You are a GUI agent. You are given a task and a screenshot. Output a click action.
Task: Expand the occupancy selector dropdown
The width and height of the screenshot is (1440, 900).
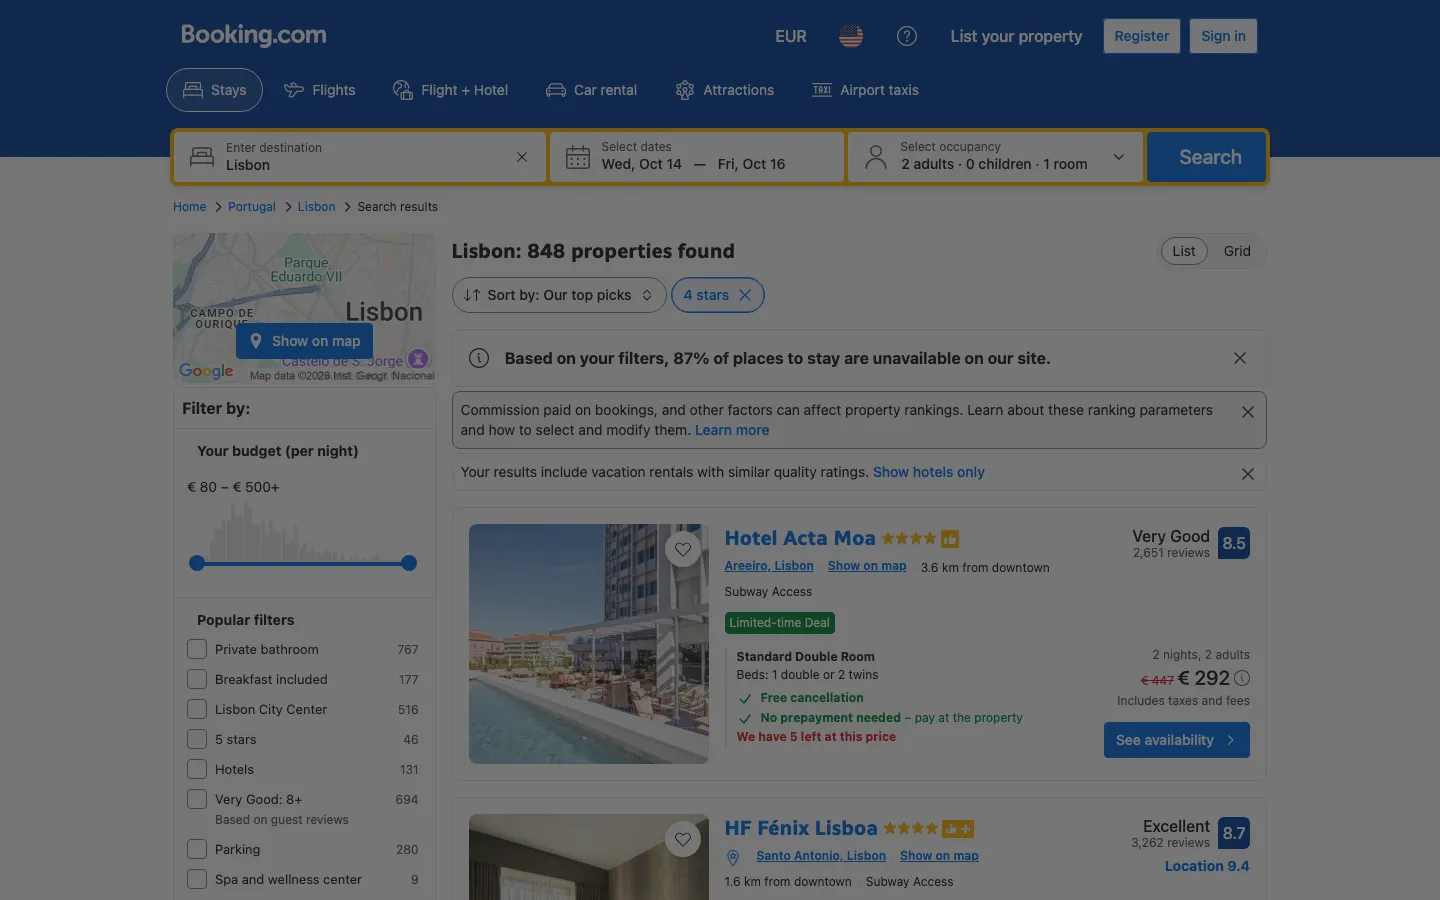pos(1119,157)
